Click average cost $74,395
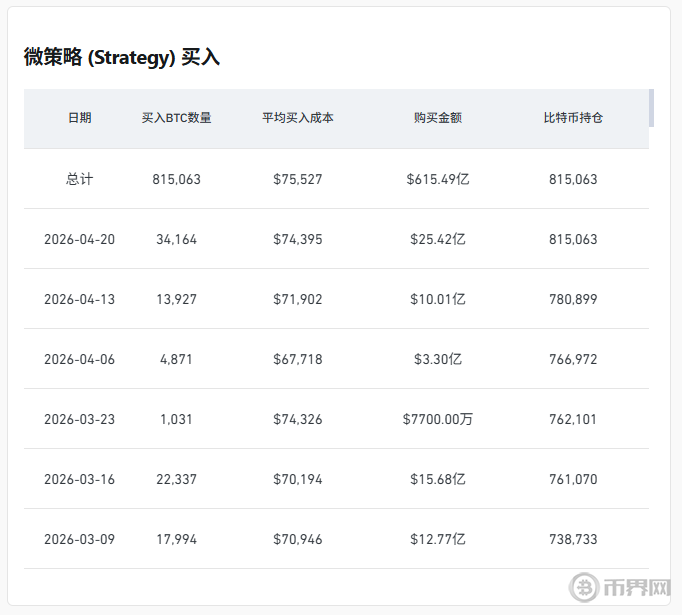The image size is (682, 615). coord(298,239)
